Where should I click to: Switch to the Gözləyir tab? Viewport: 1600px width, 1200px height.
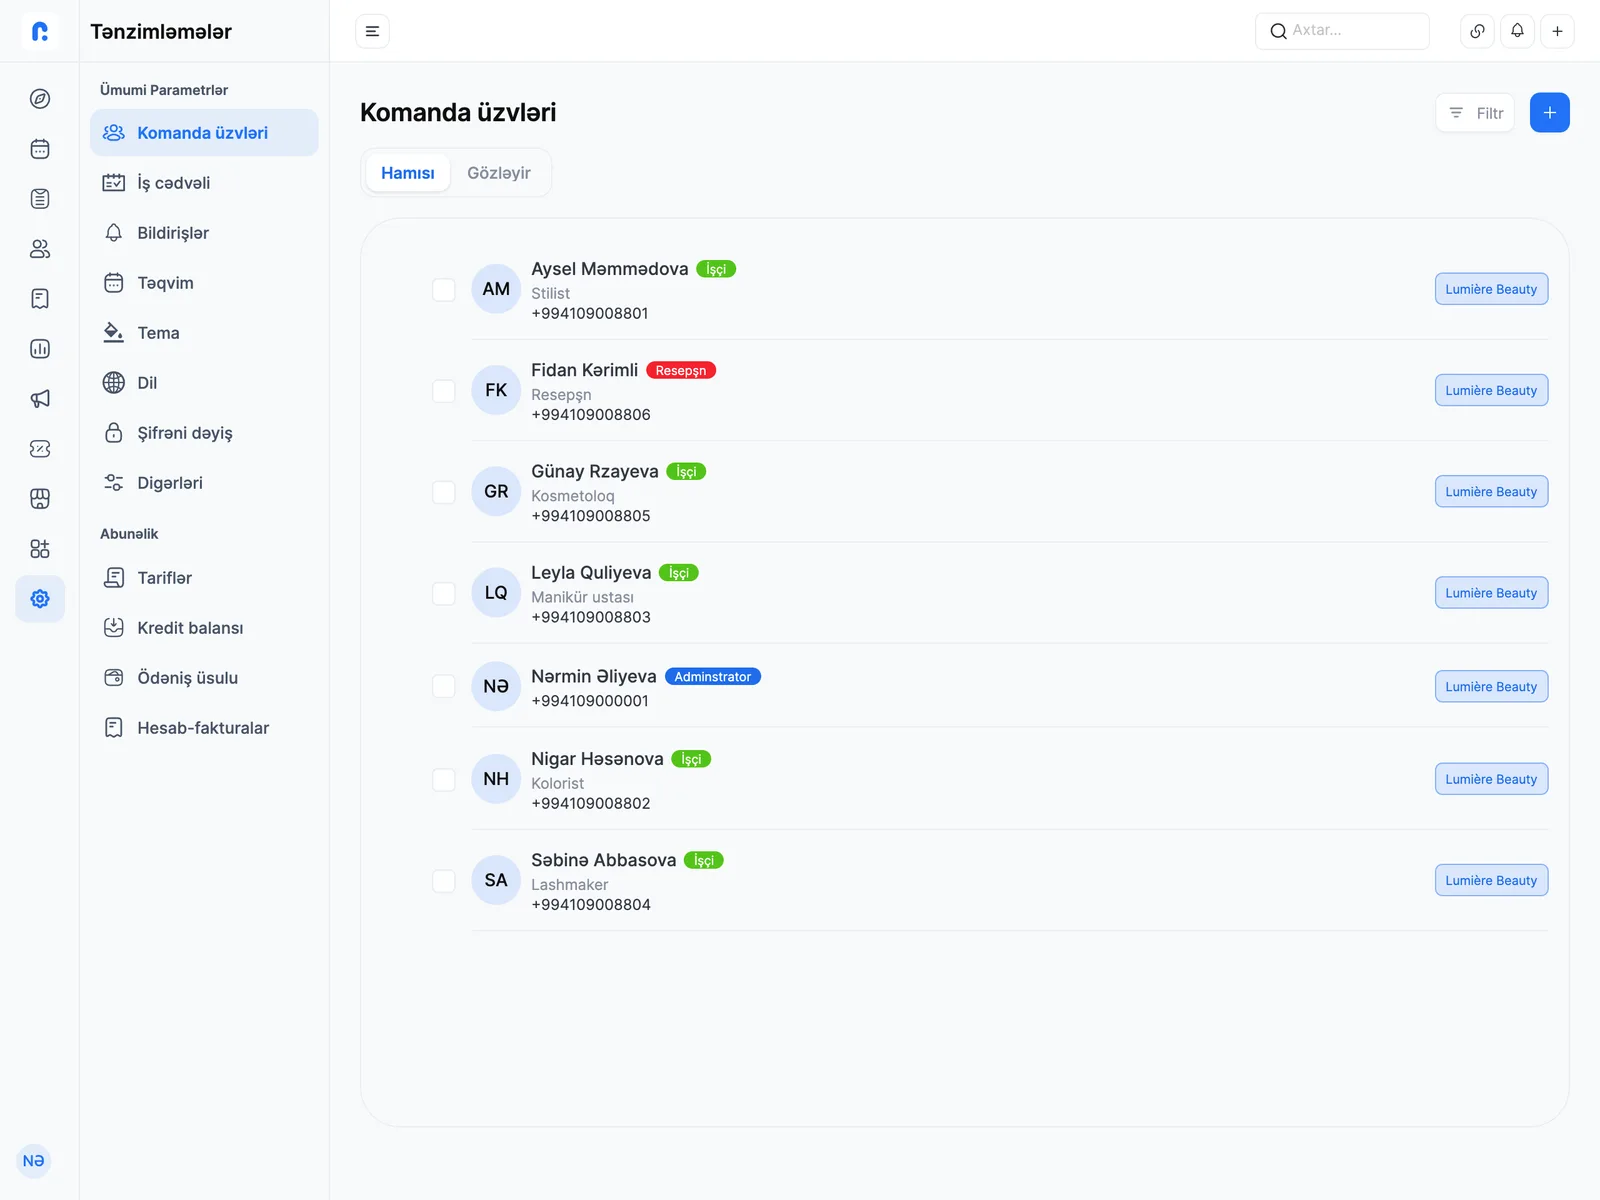pos(499,173)
